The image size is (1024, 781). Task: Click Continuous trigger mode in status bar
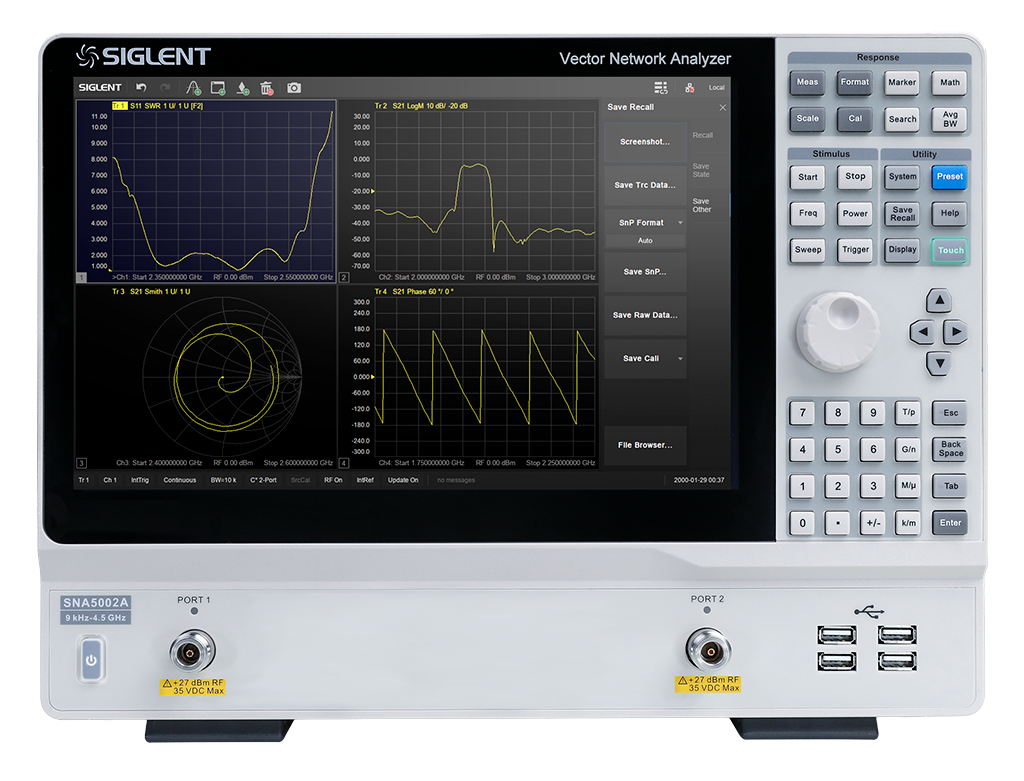(180, 480)
